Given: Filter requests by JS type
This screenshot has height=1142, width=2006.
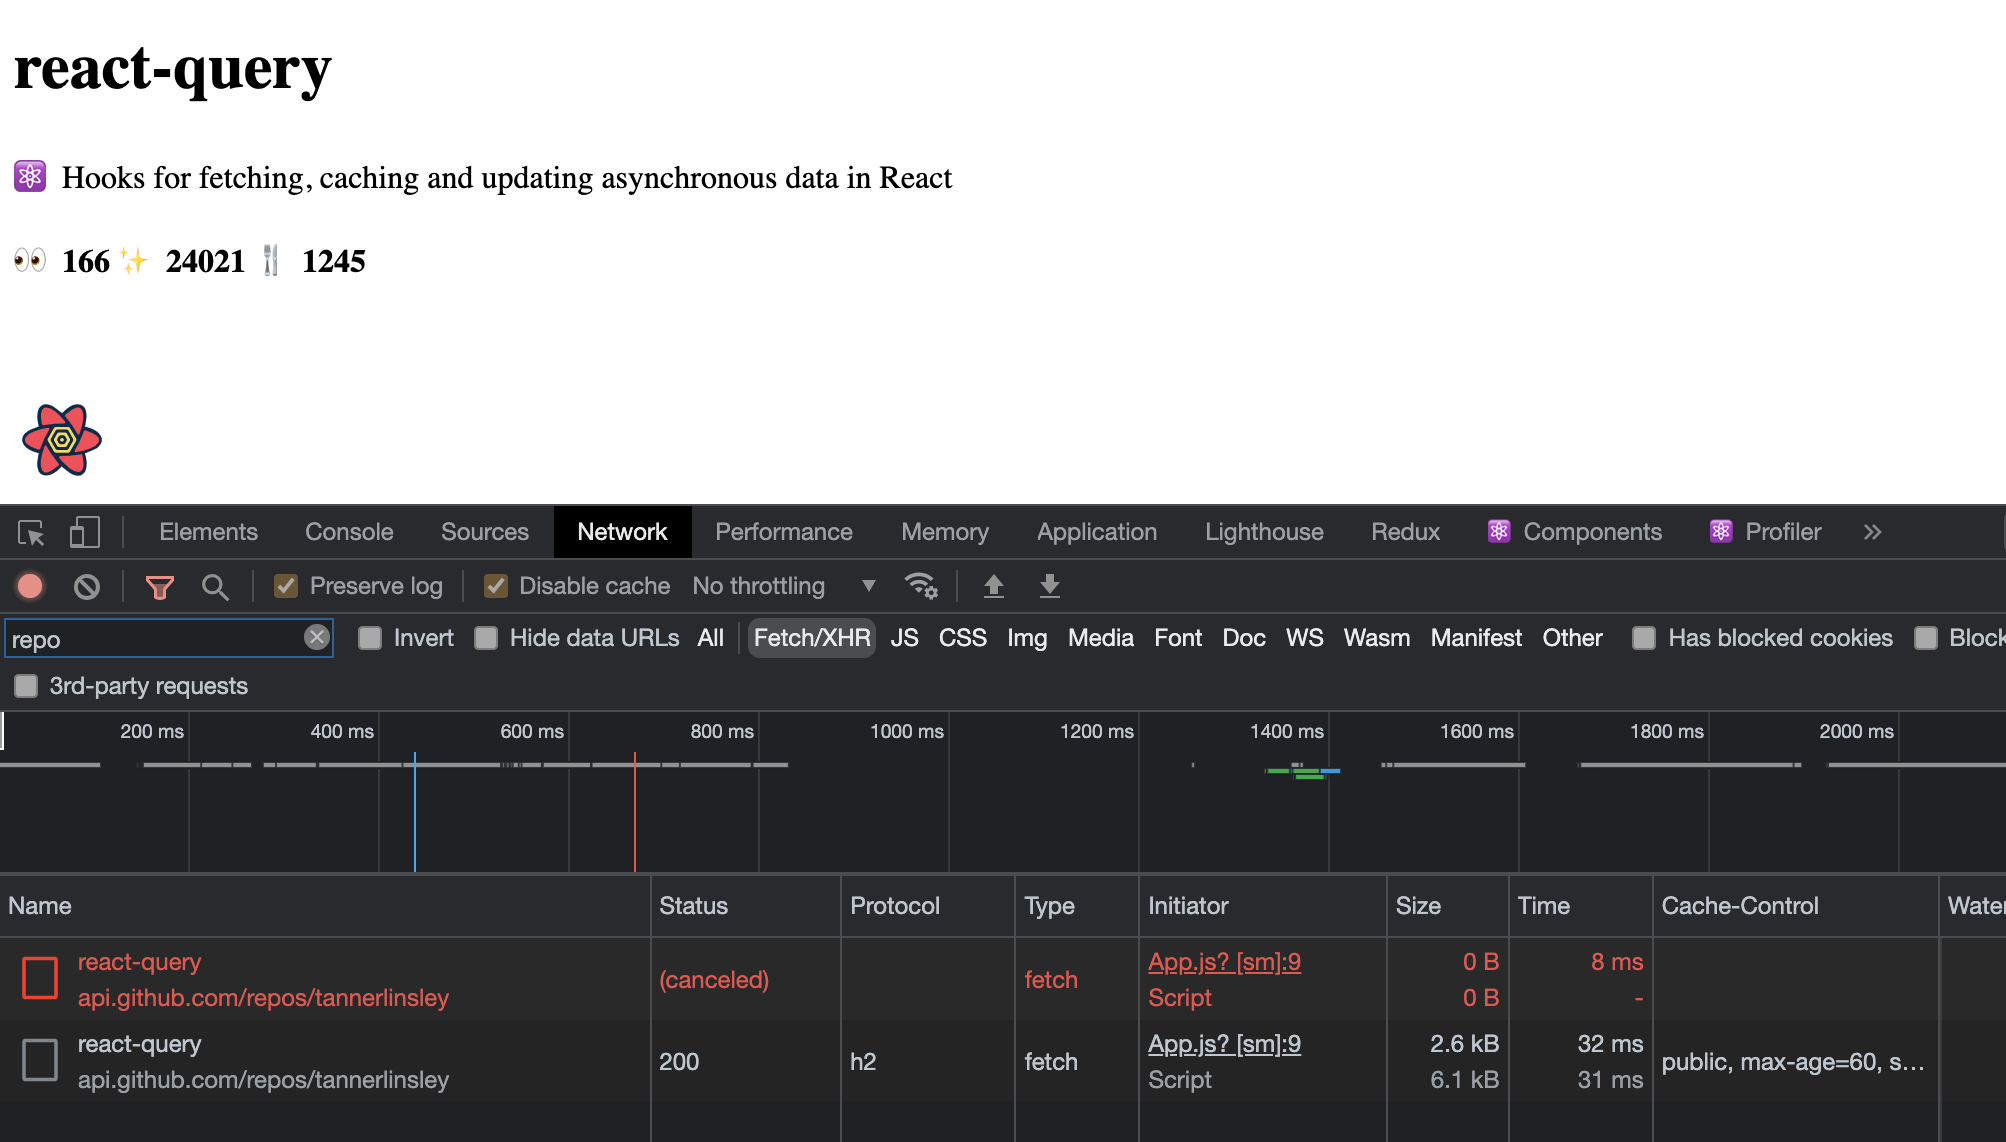Looking at the screenshot, I should (x=905, y=638).
